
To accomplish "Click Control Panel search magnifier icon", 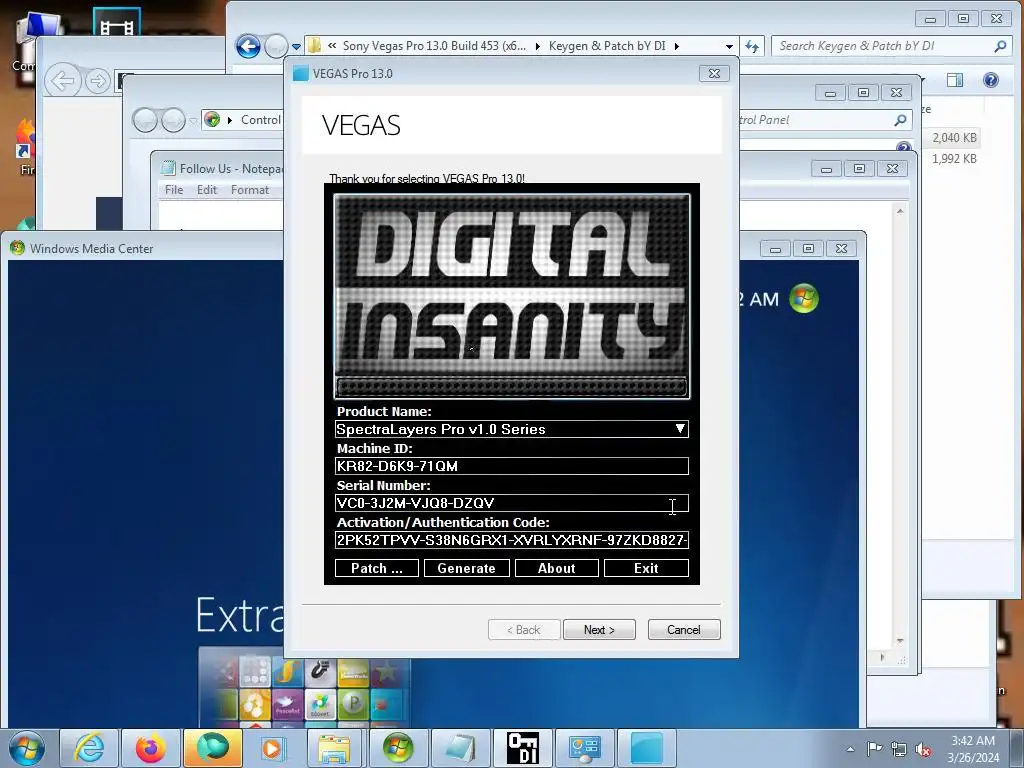I will click(x=900, y=120).
